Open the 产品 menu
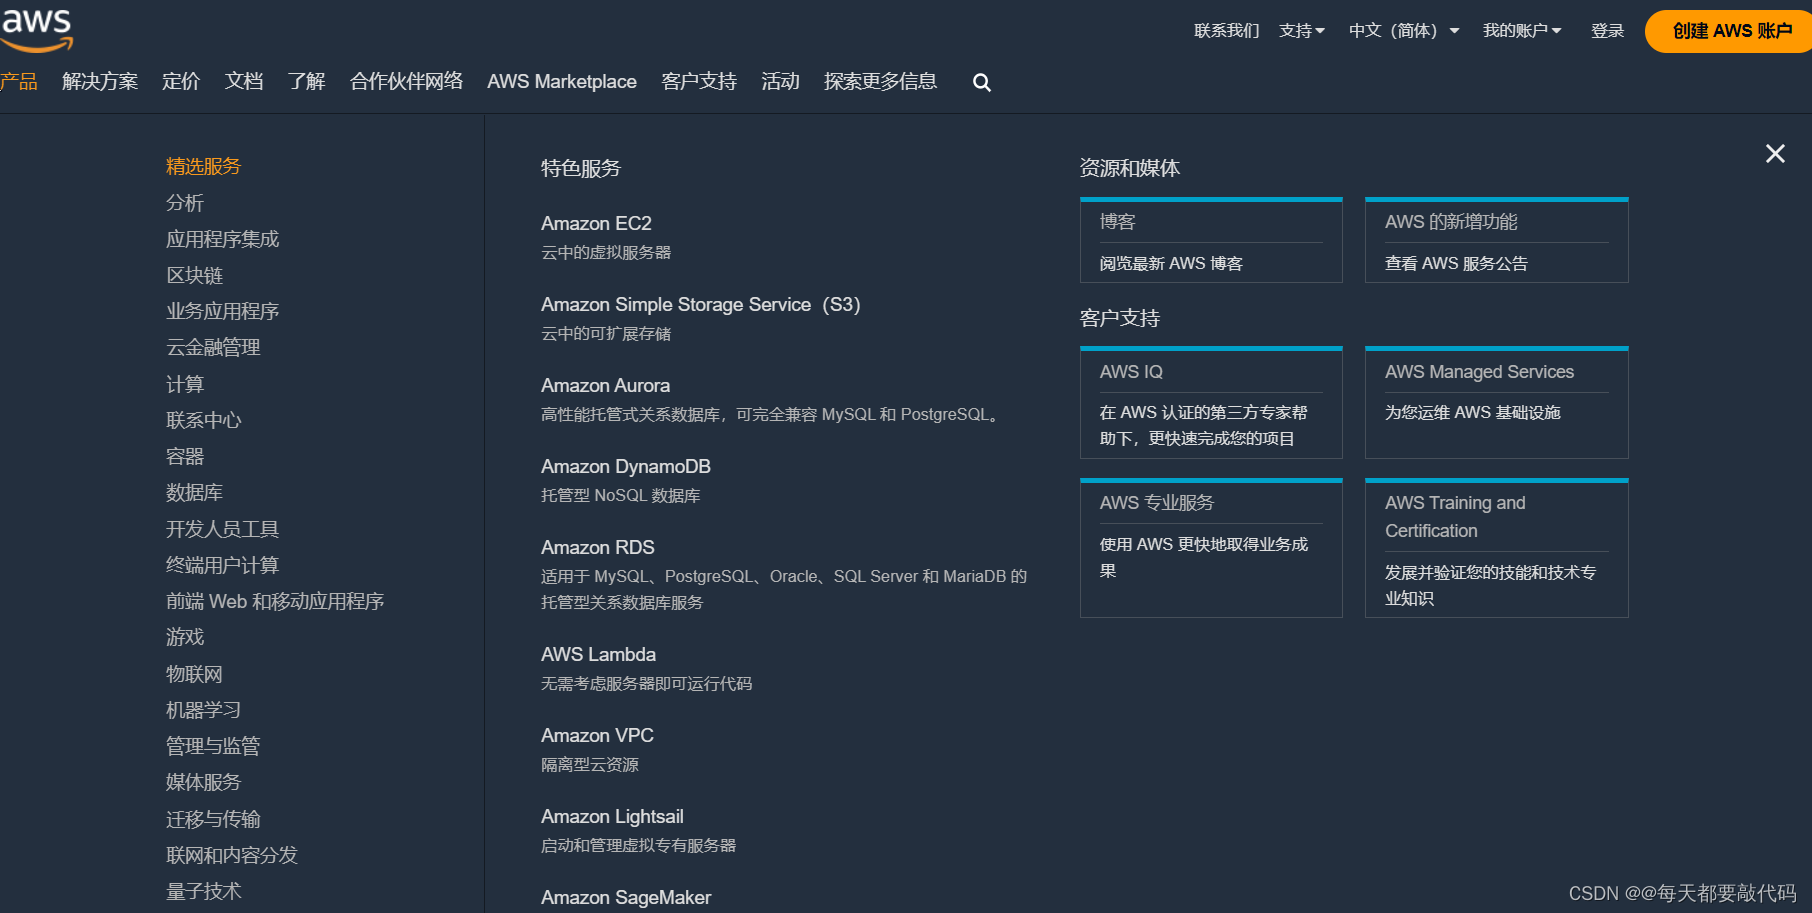 (18, 81)
